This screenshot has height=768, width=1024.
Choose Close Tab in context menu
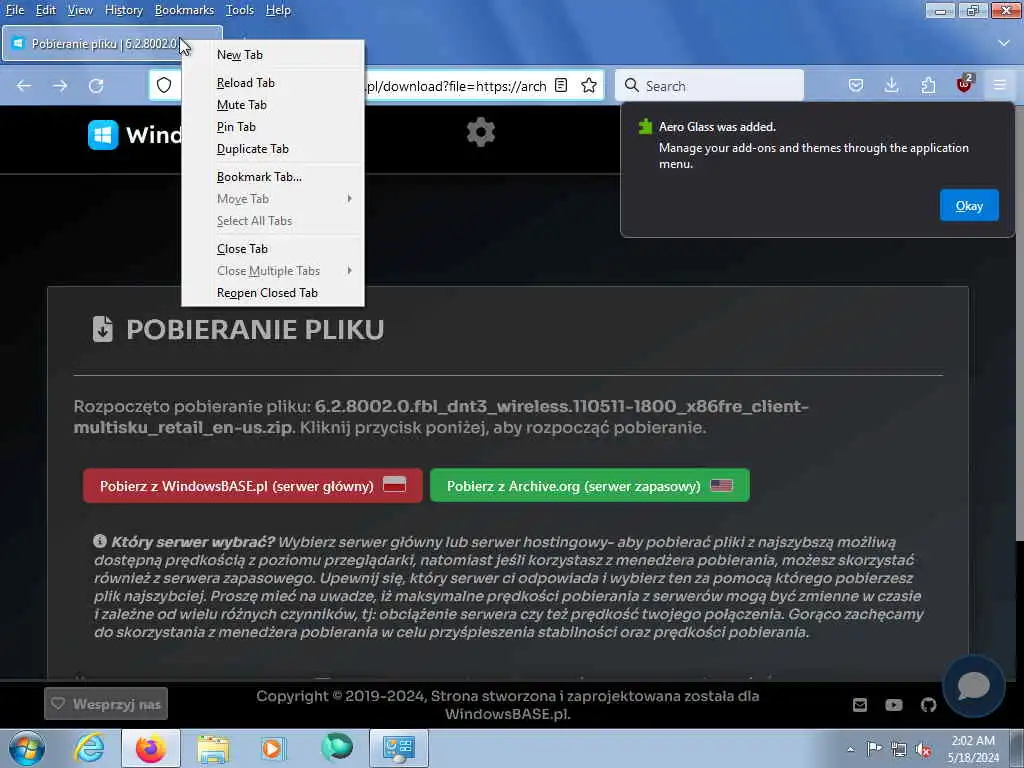click(273, 249)
